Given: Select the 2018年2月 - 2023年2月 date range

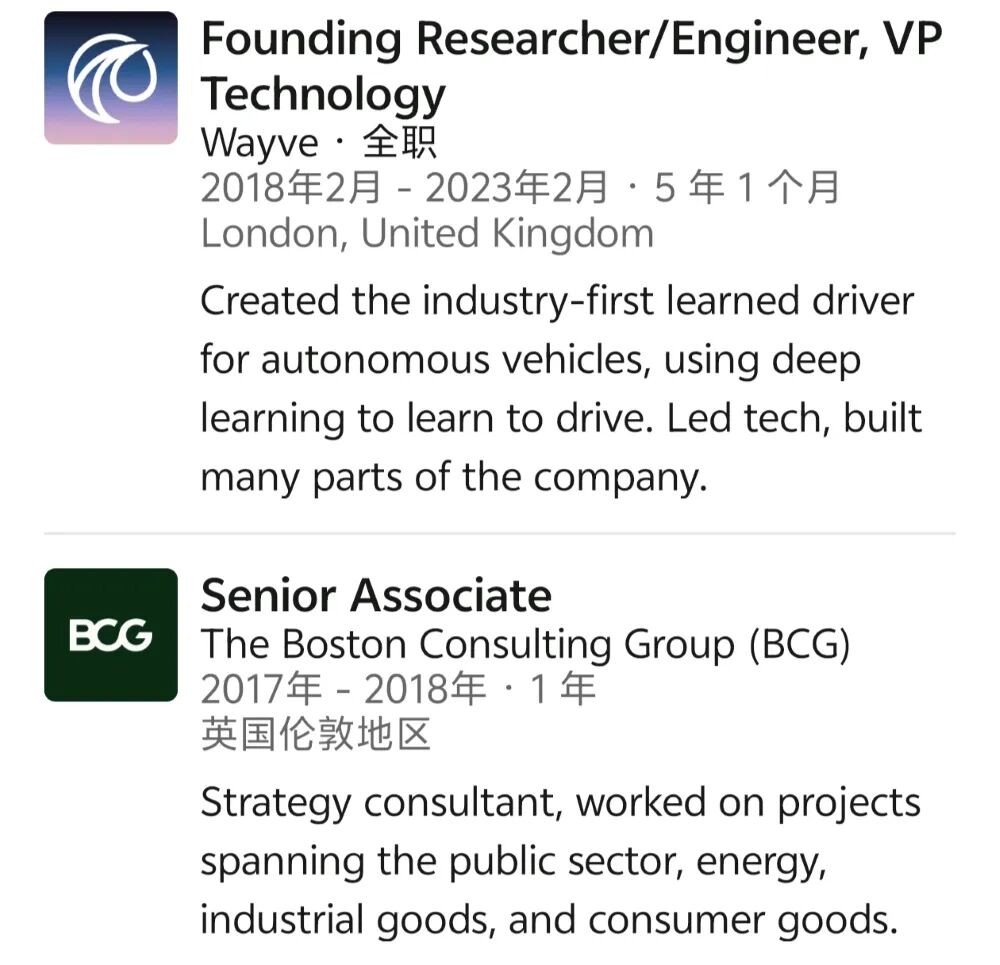Looking at the screenshot, I should coord(404,188).
